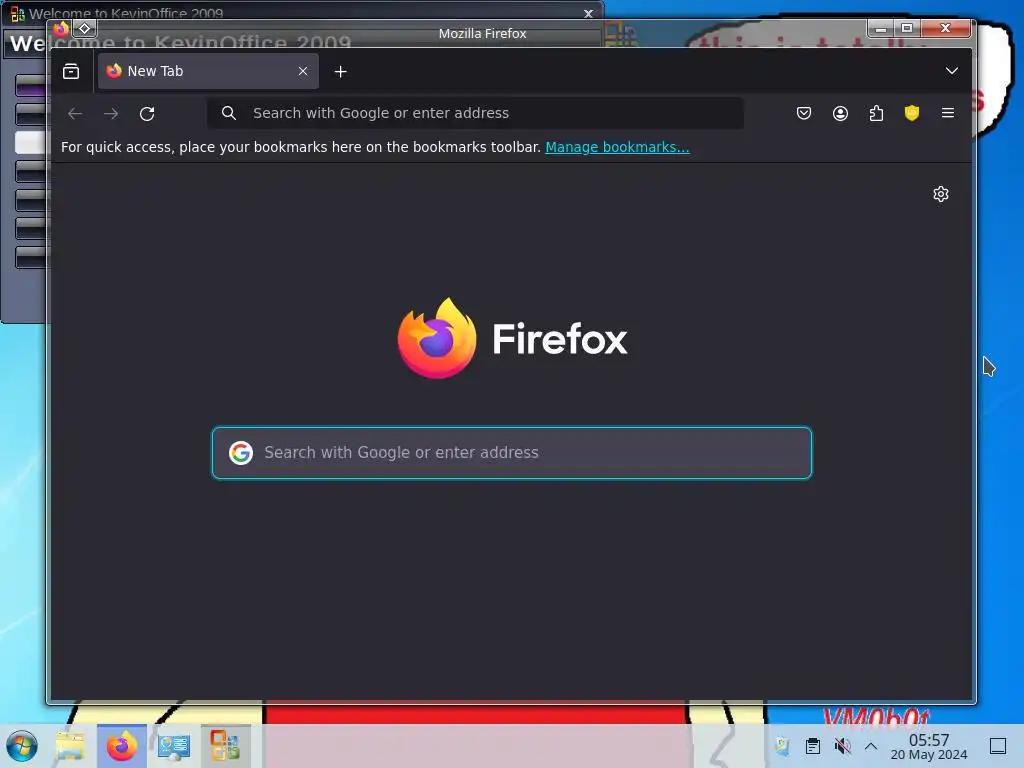Open the control panel taskbar icon
The image size is (1024, 768).
(x=174, y=746)
